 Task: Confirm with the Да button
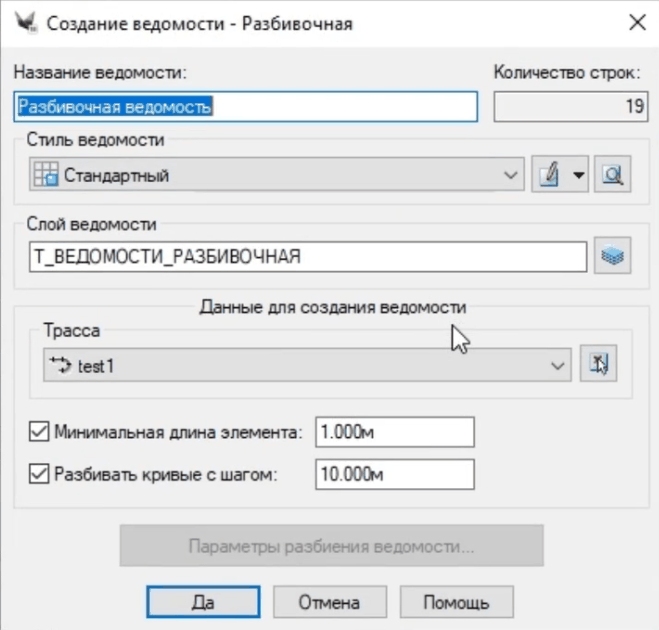coord(203,602)
